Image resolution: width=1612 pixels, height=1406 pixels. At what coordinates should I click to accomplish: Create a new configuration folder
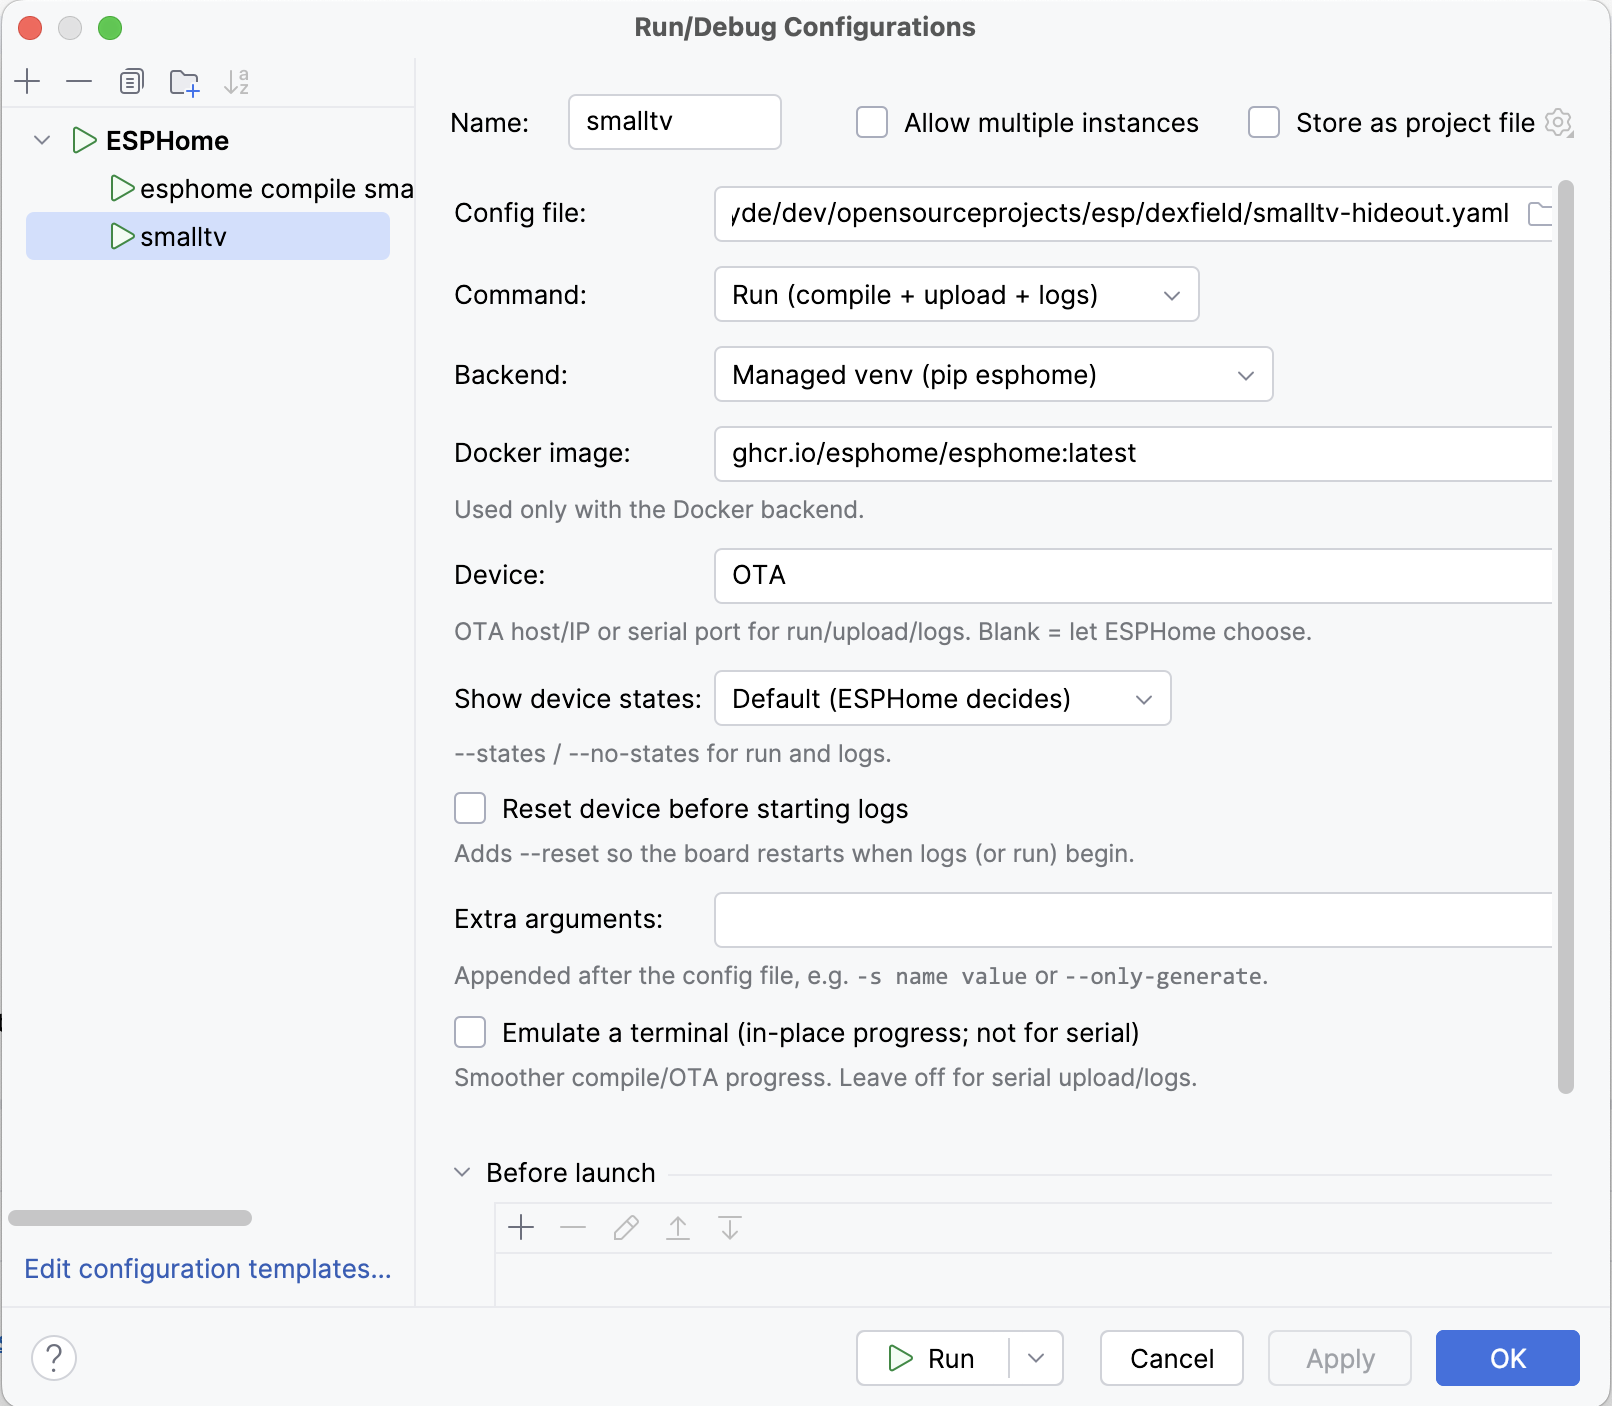tap(184, 82)
